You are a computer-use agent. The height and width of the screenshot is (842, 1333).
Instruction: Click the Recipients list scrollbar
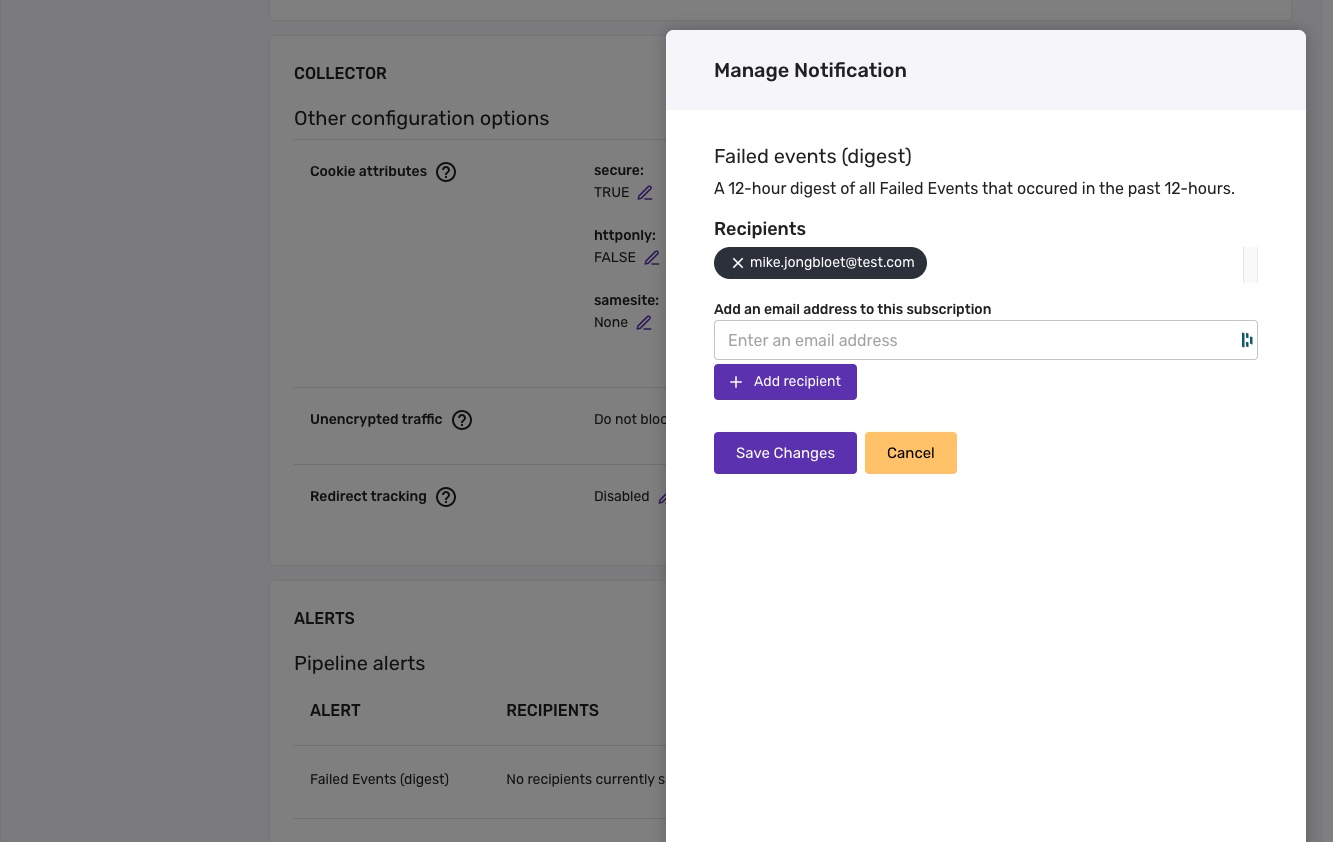click(1250, 265)
